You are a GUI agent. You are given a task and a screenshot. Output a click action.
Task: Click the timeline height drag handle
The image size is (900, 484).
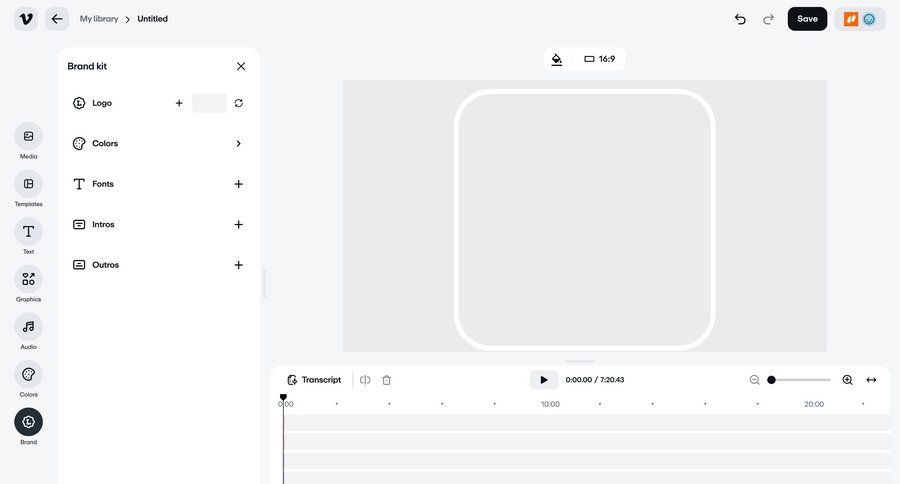580,362
